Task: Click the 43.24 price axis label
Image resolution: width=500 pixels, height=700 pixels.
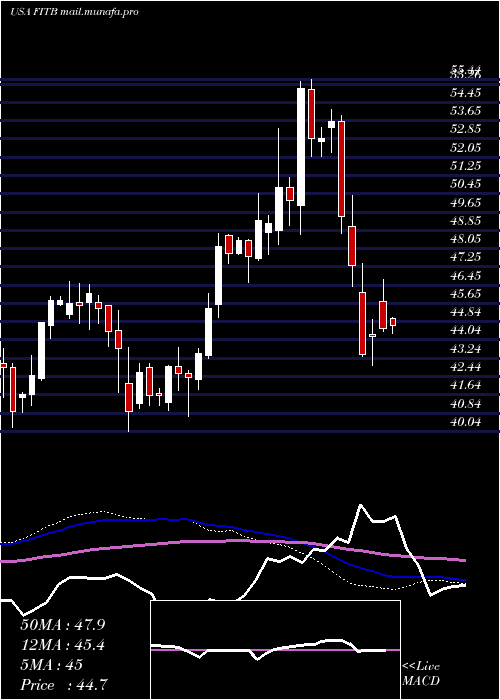Action: tap(465, 349)
